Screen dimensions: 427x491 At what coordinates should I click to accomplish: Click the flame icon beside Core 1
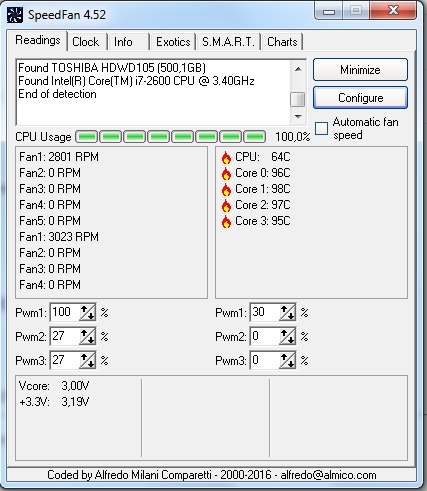pos(226,189)
